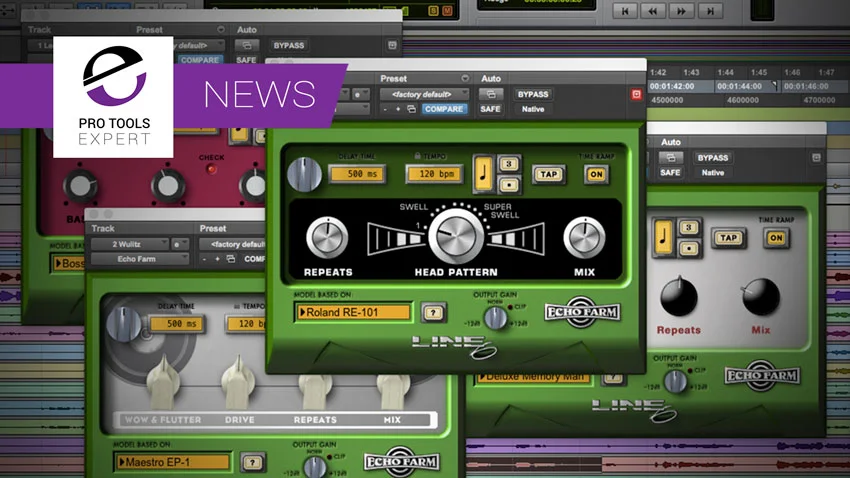Open 2 Wulitz track selector dropdown
This screenshot has height=478, width=850.
coord(129,244)
